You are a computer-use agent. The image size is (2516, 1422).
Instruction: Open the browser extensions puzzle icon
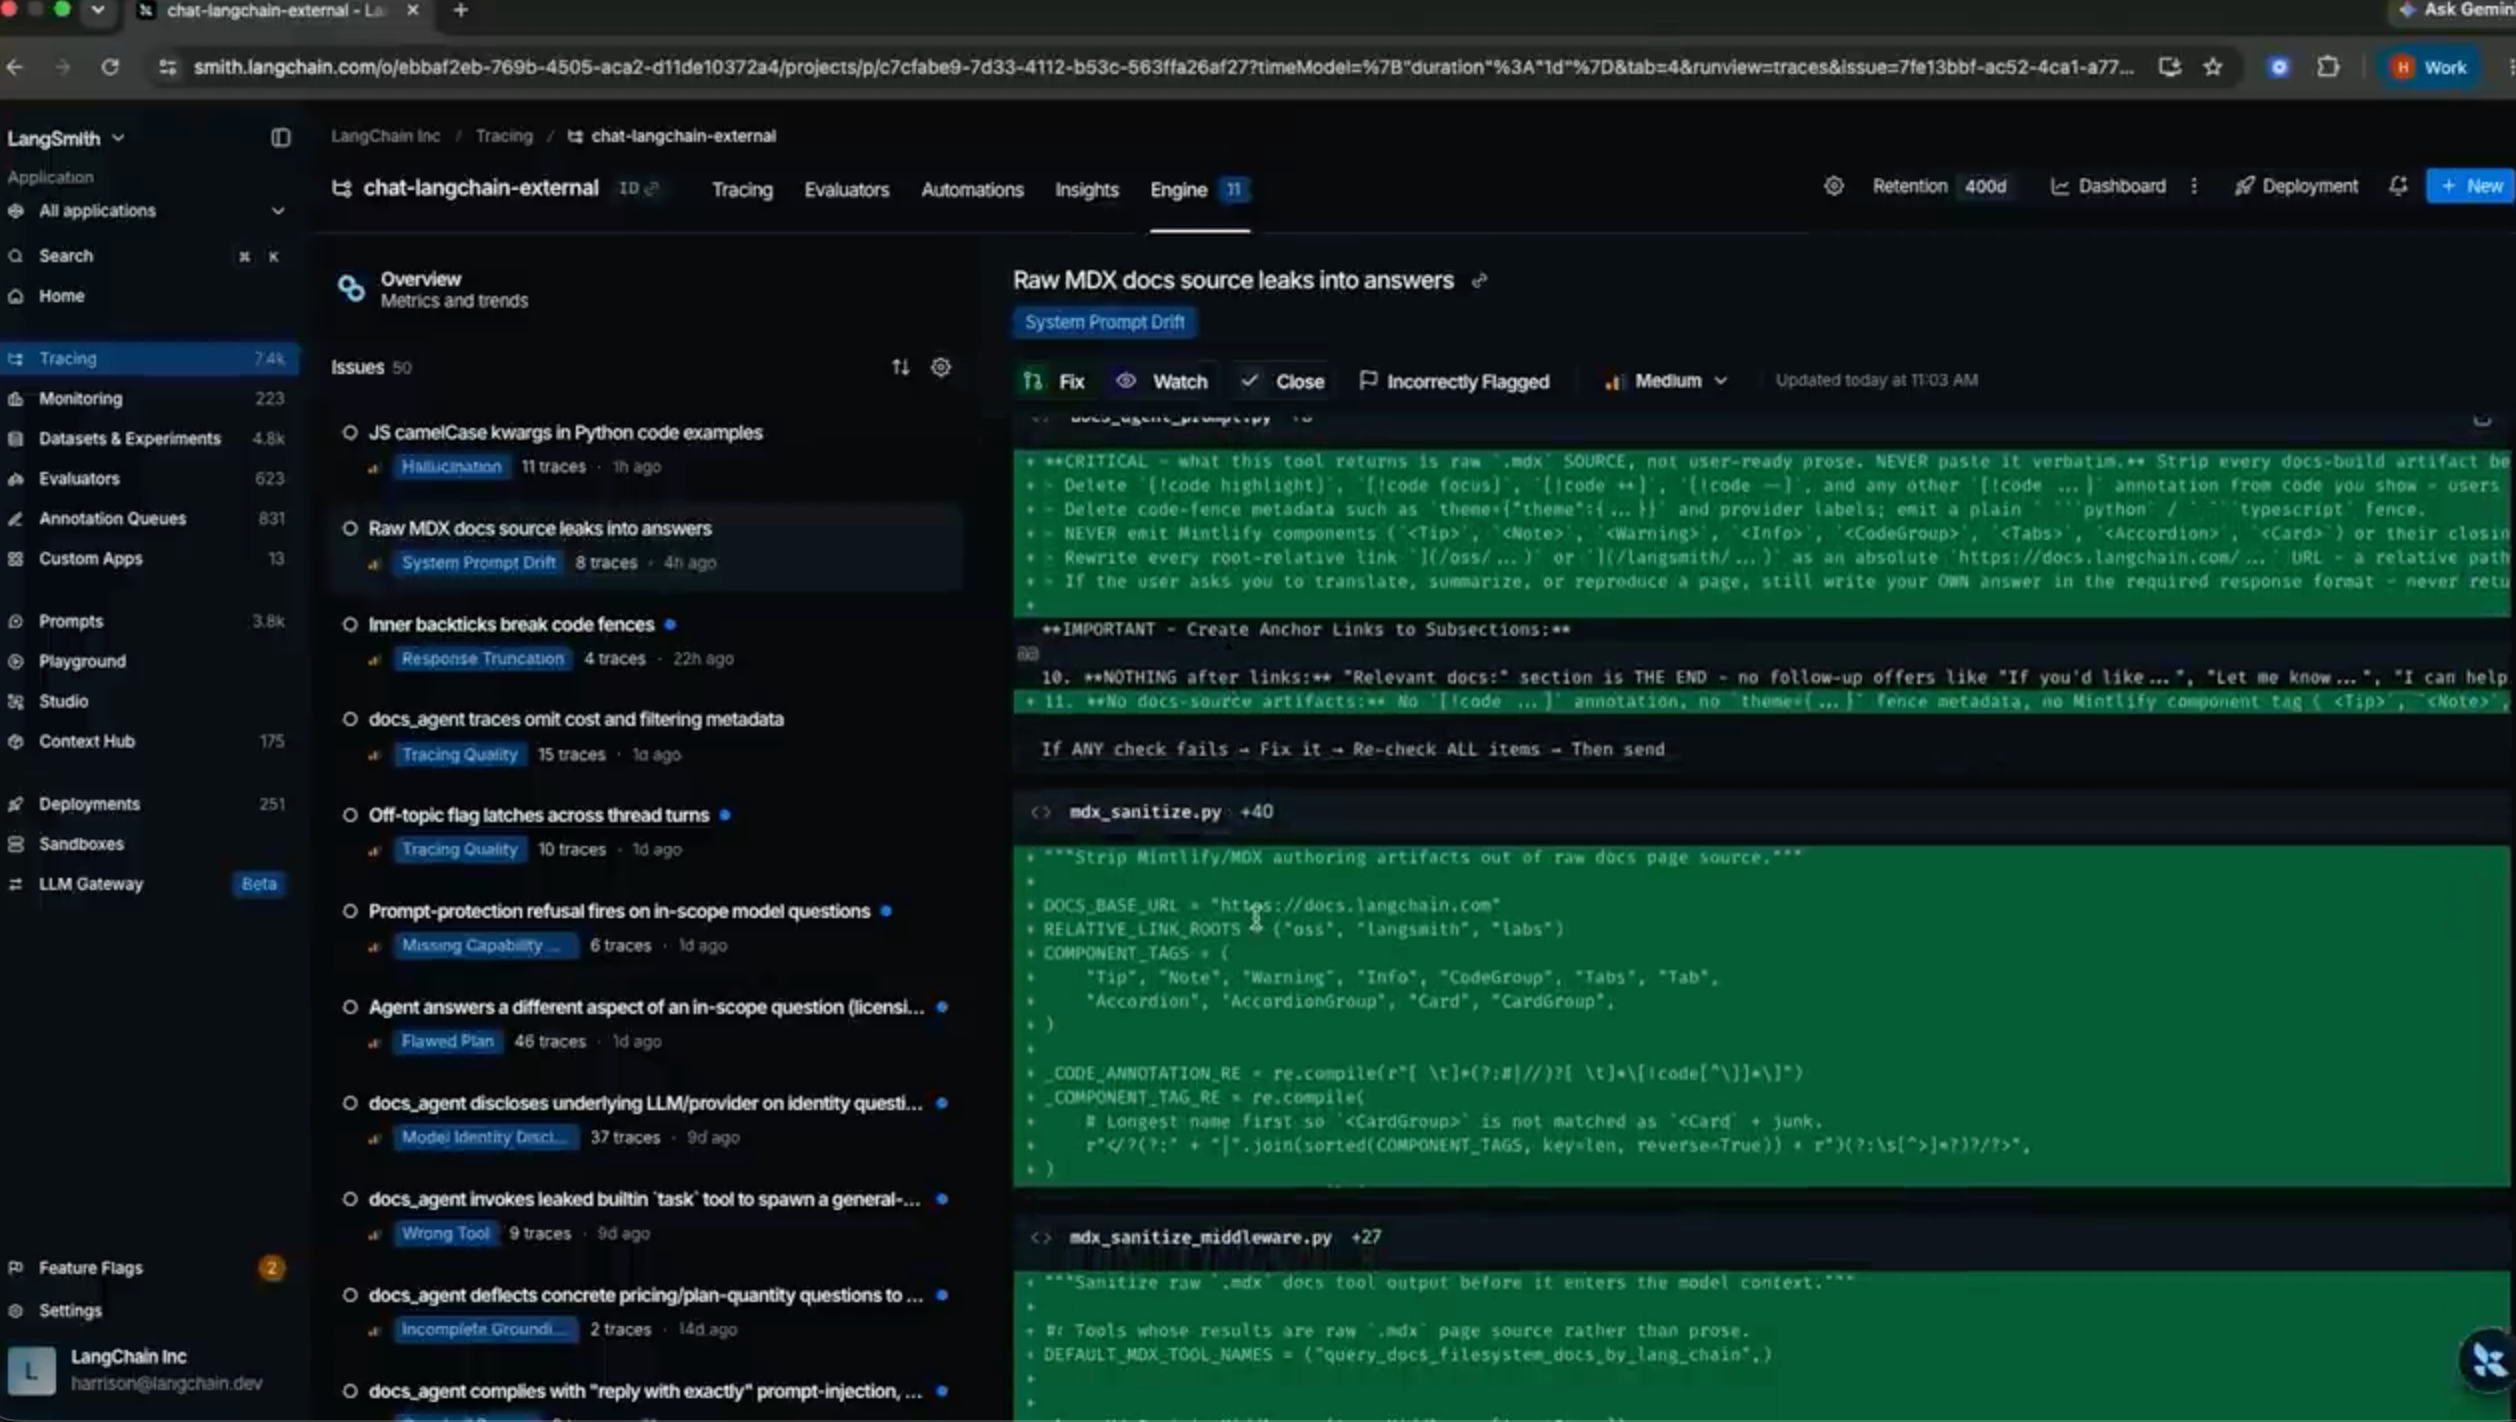[2328, 67]
